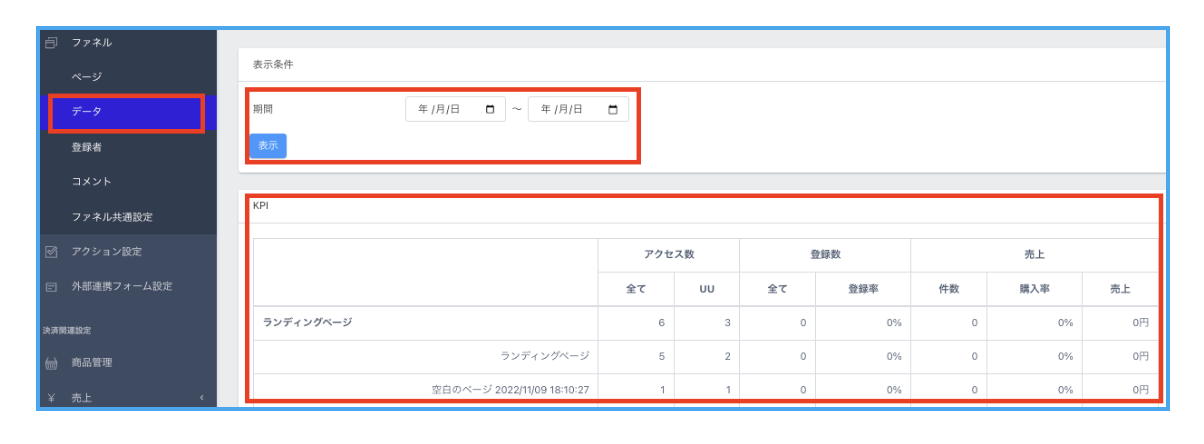Click the period start date field
The image size is (1204, 444).
pos(445,110)
